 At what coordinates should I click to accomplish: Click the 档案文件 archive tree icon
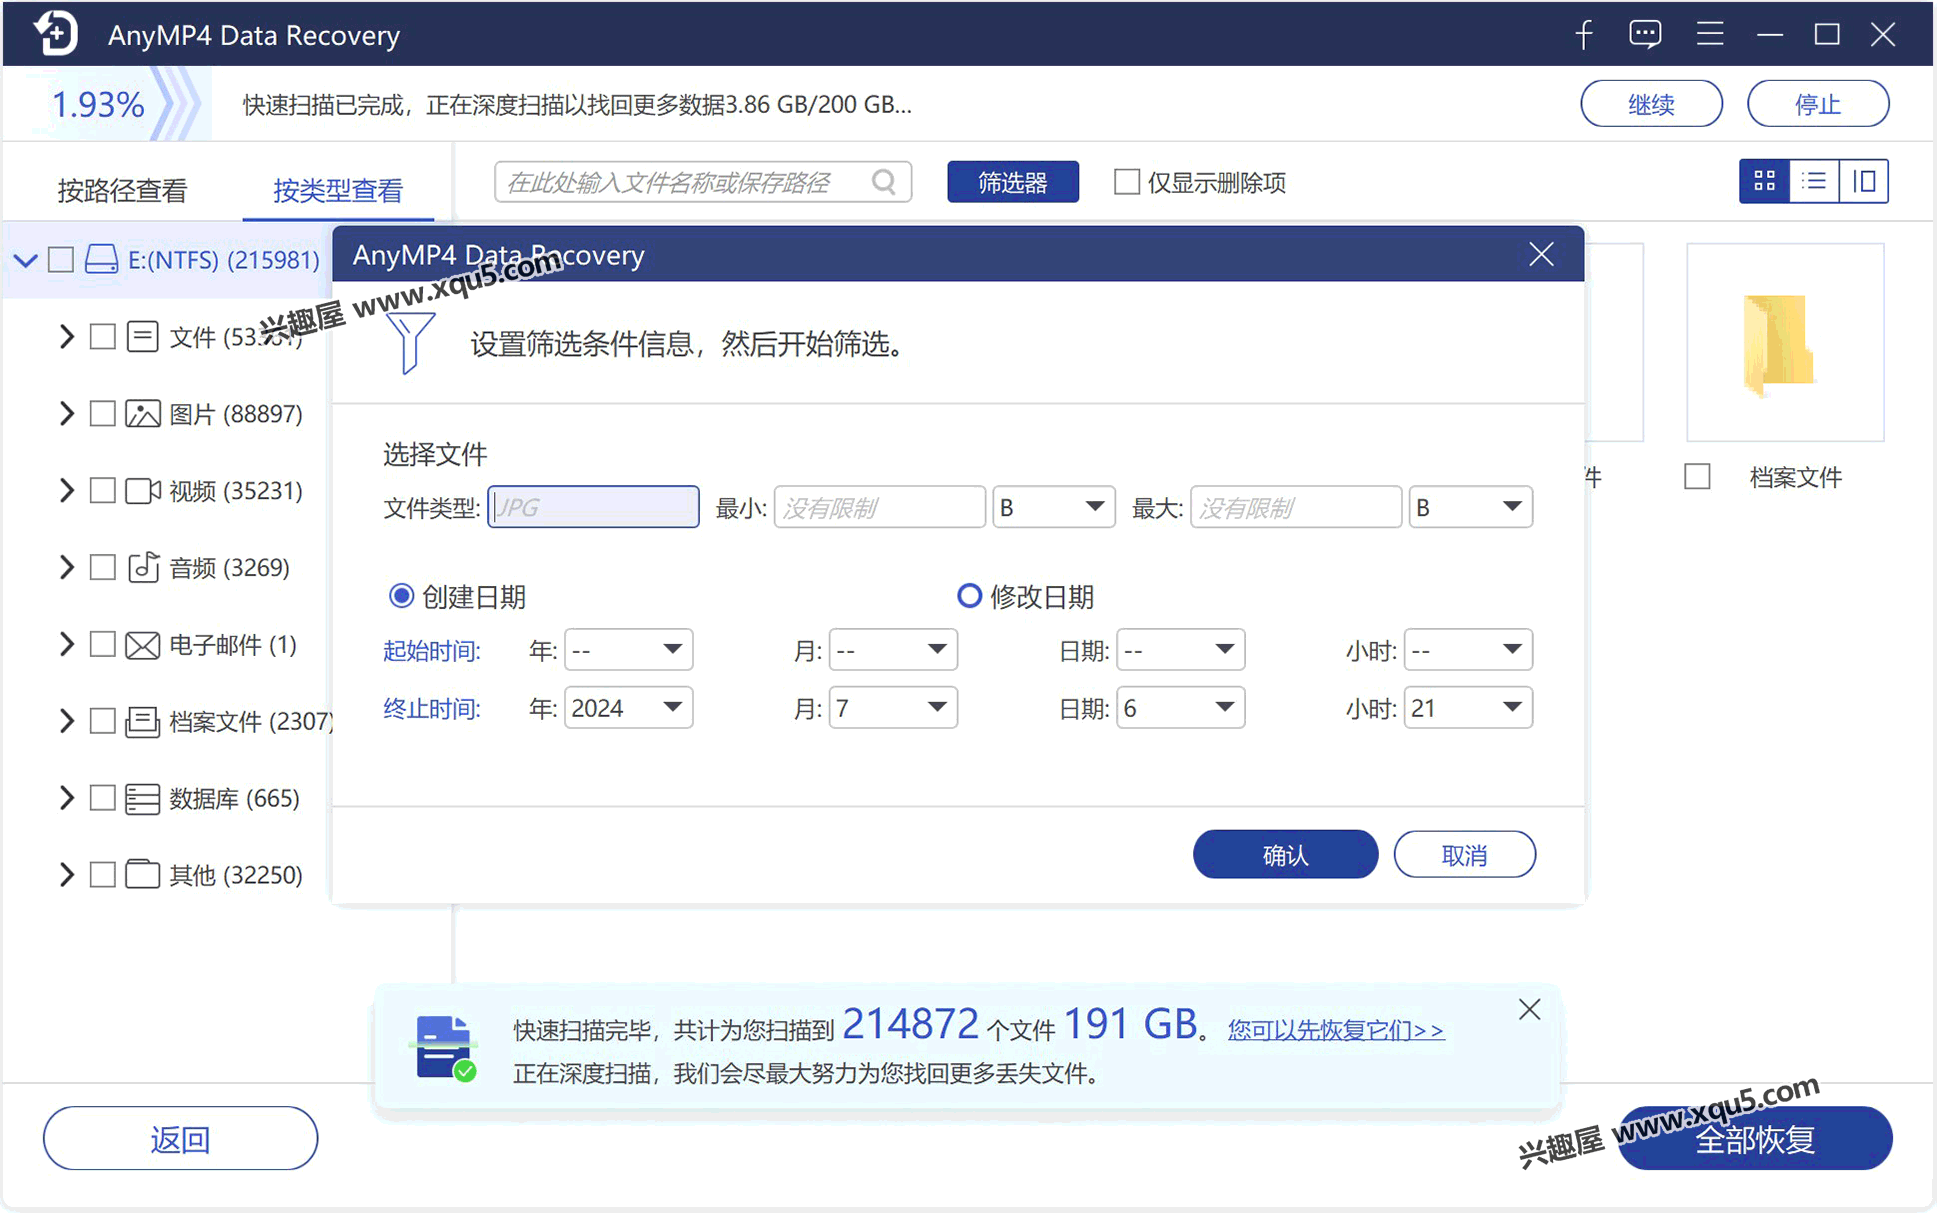click(142, 721)
